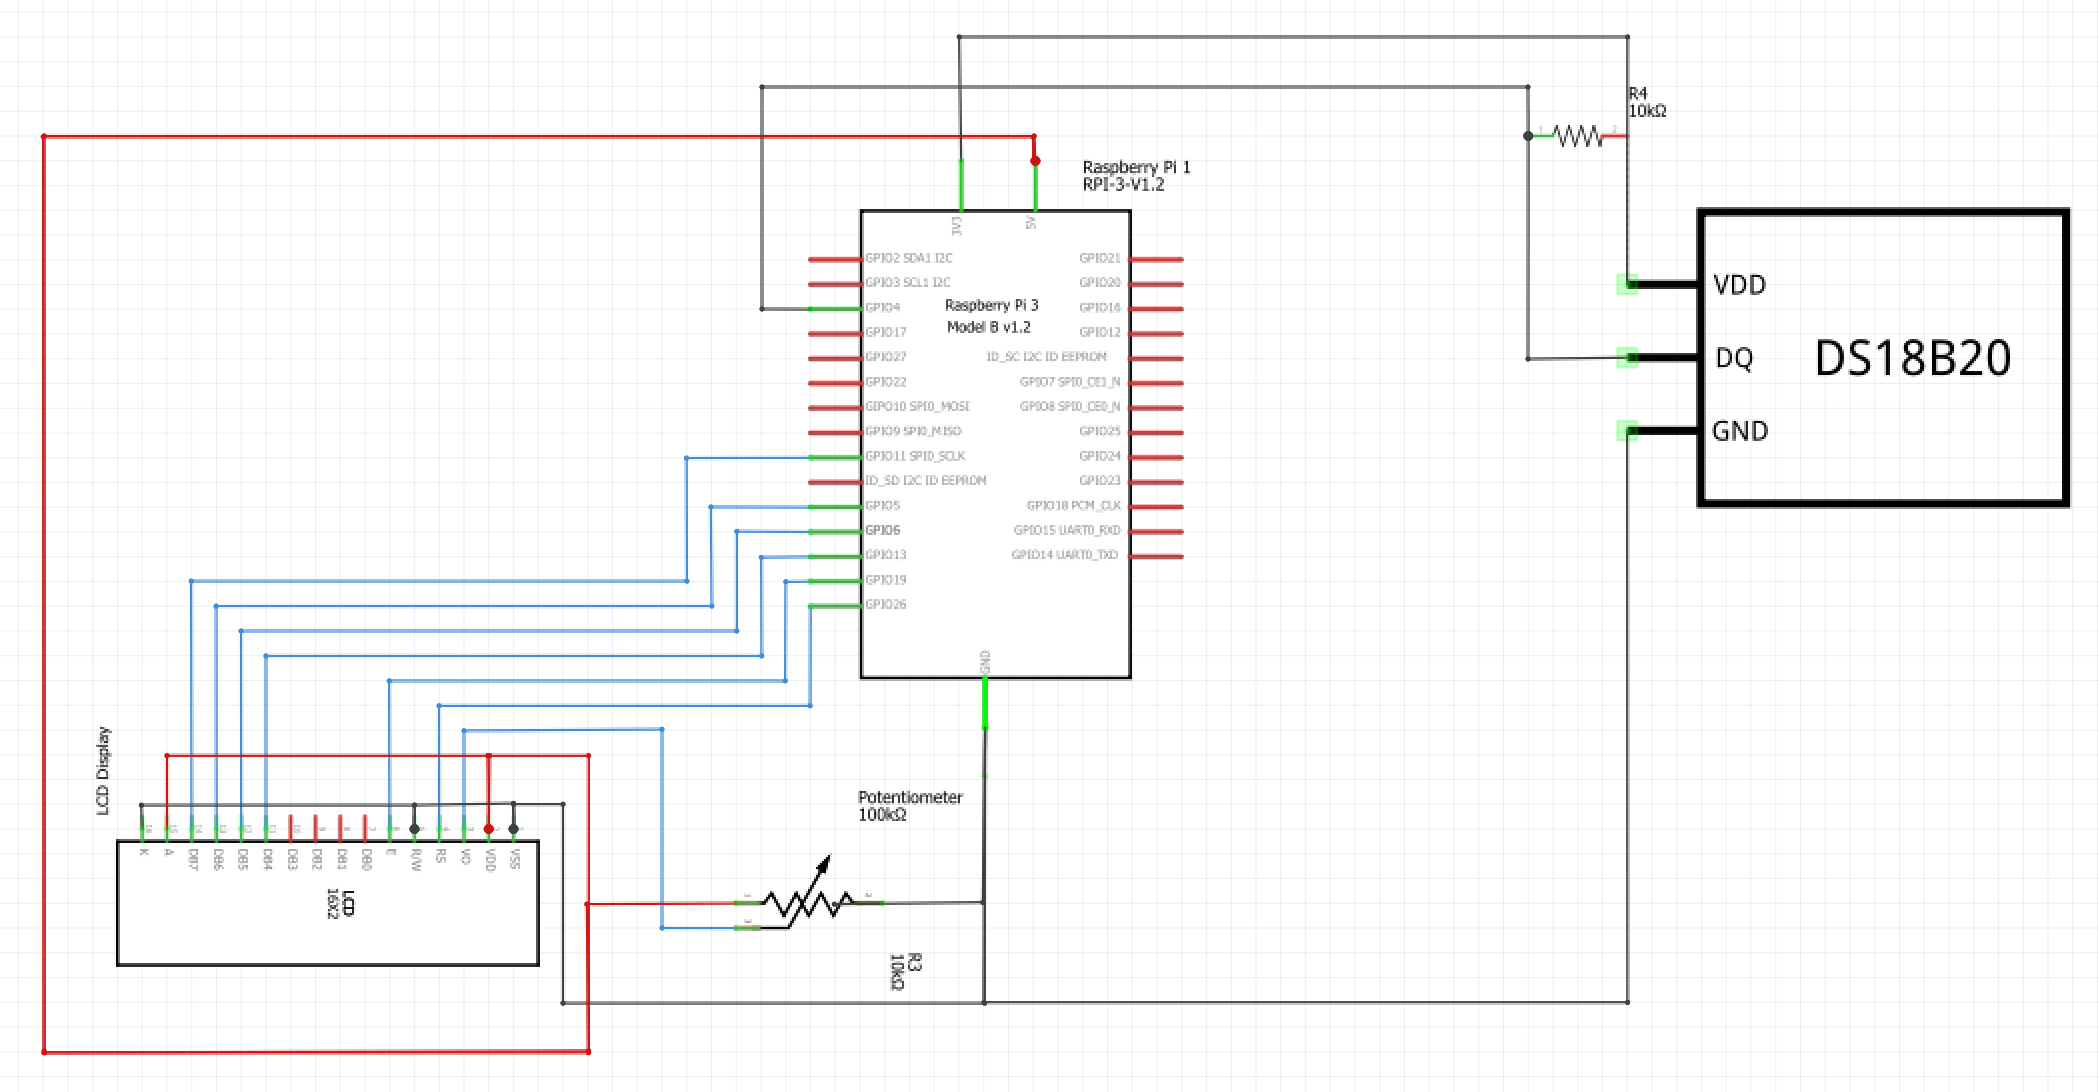Viewport: 2098px width, 1092px height.
Task: Click the R4 10kΩ resistor label
Action: click(1647, 102)
